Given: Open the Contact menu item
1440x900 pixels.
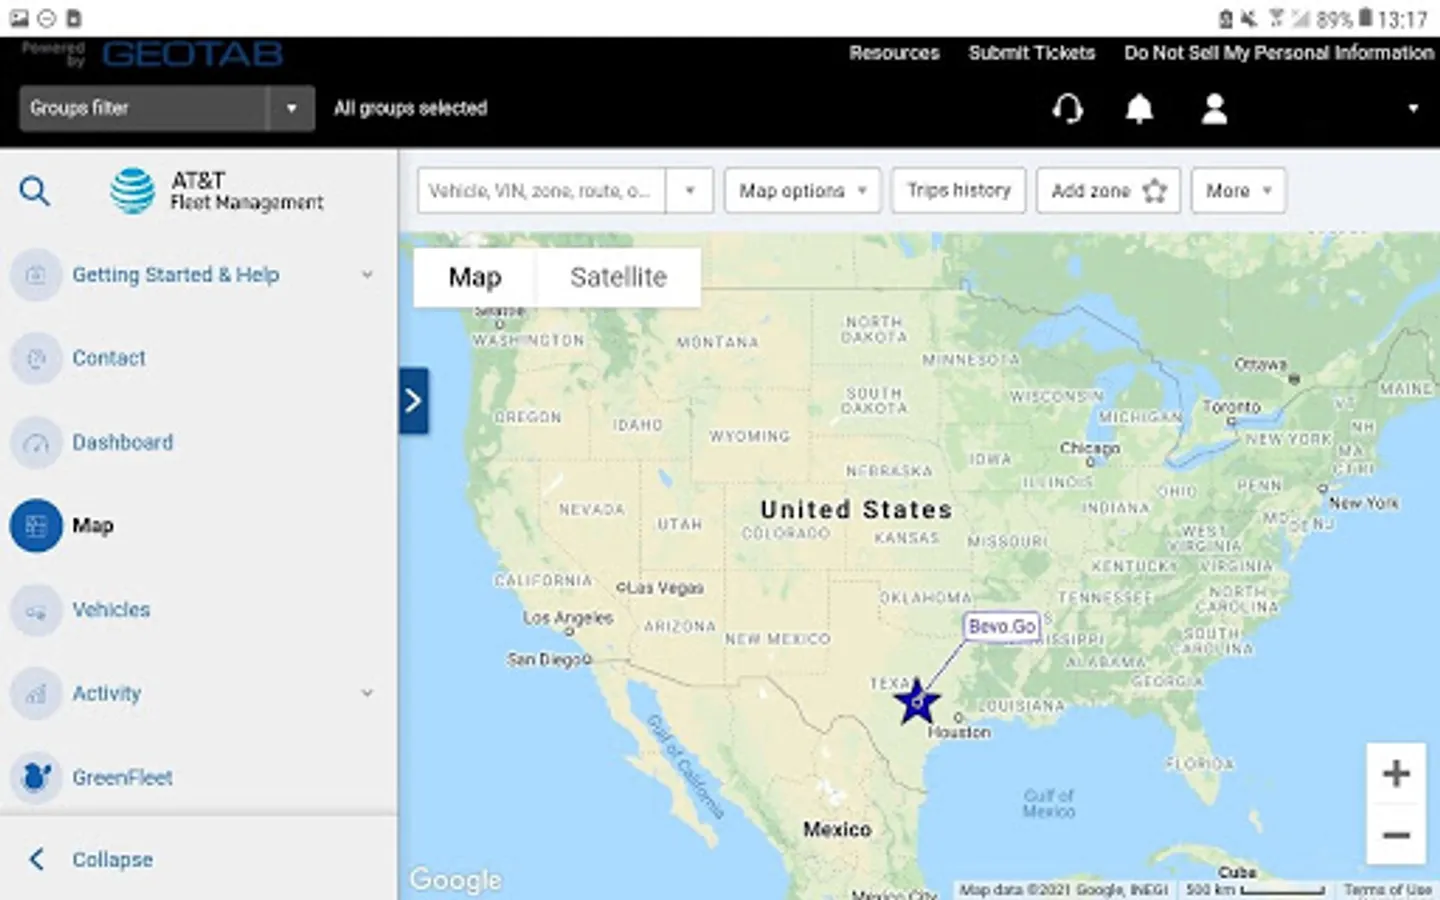Looking at the screenshot, I should point(108,358).
